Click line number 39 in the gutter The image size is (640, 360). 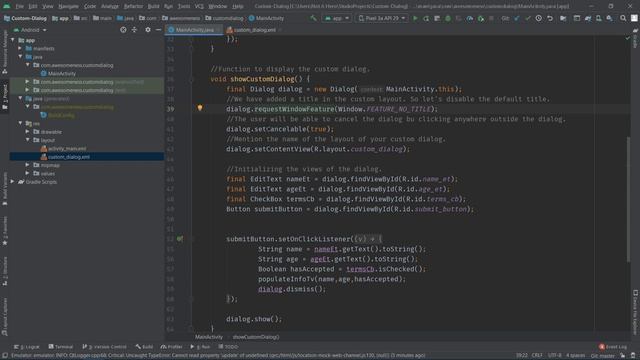171,109
